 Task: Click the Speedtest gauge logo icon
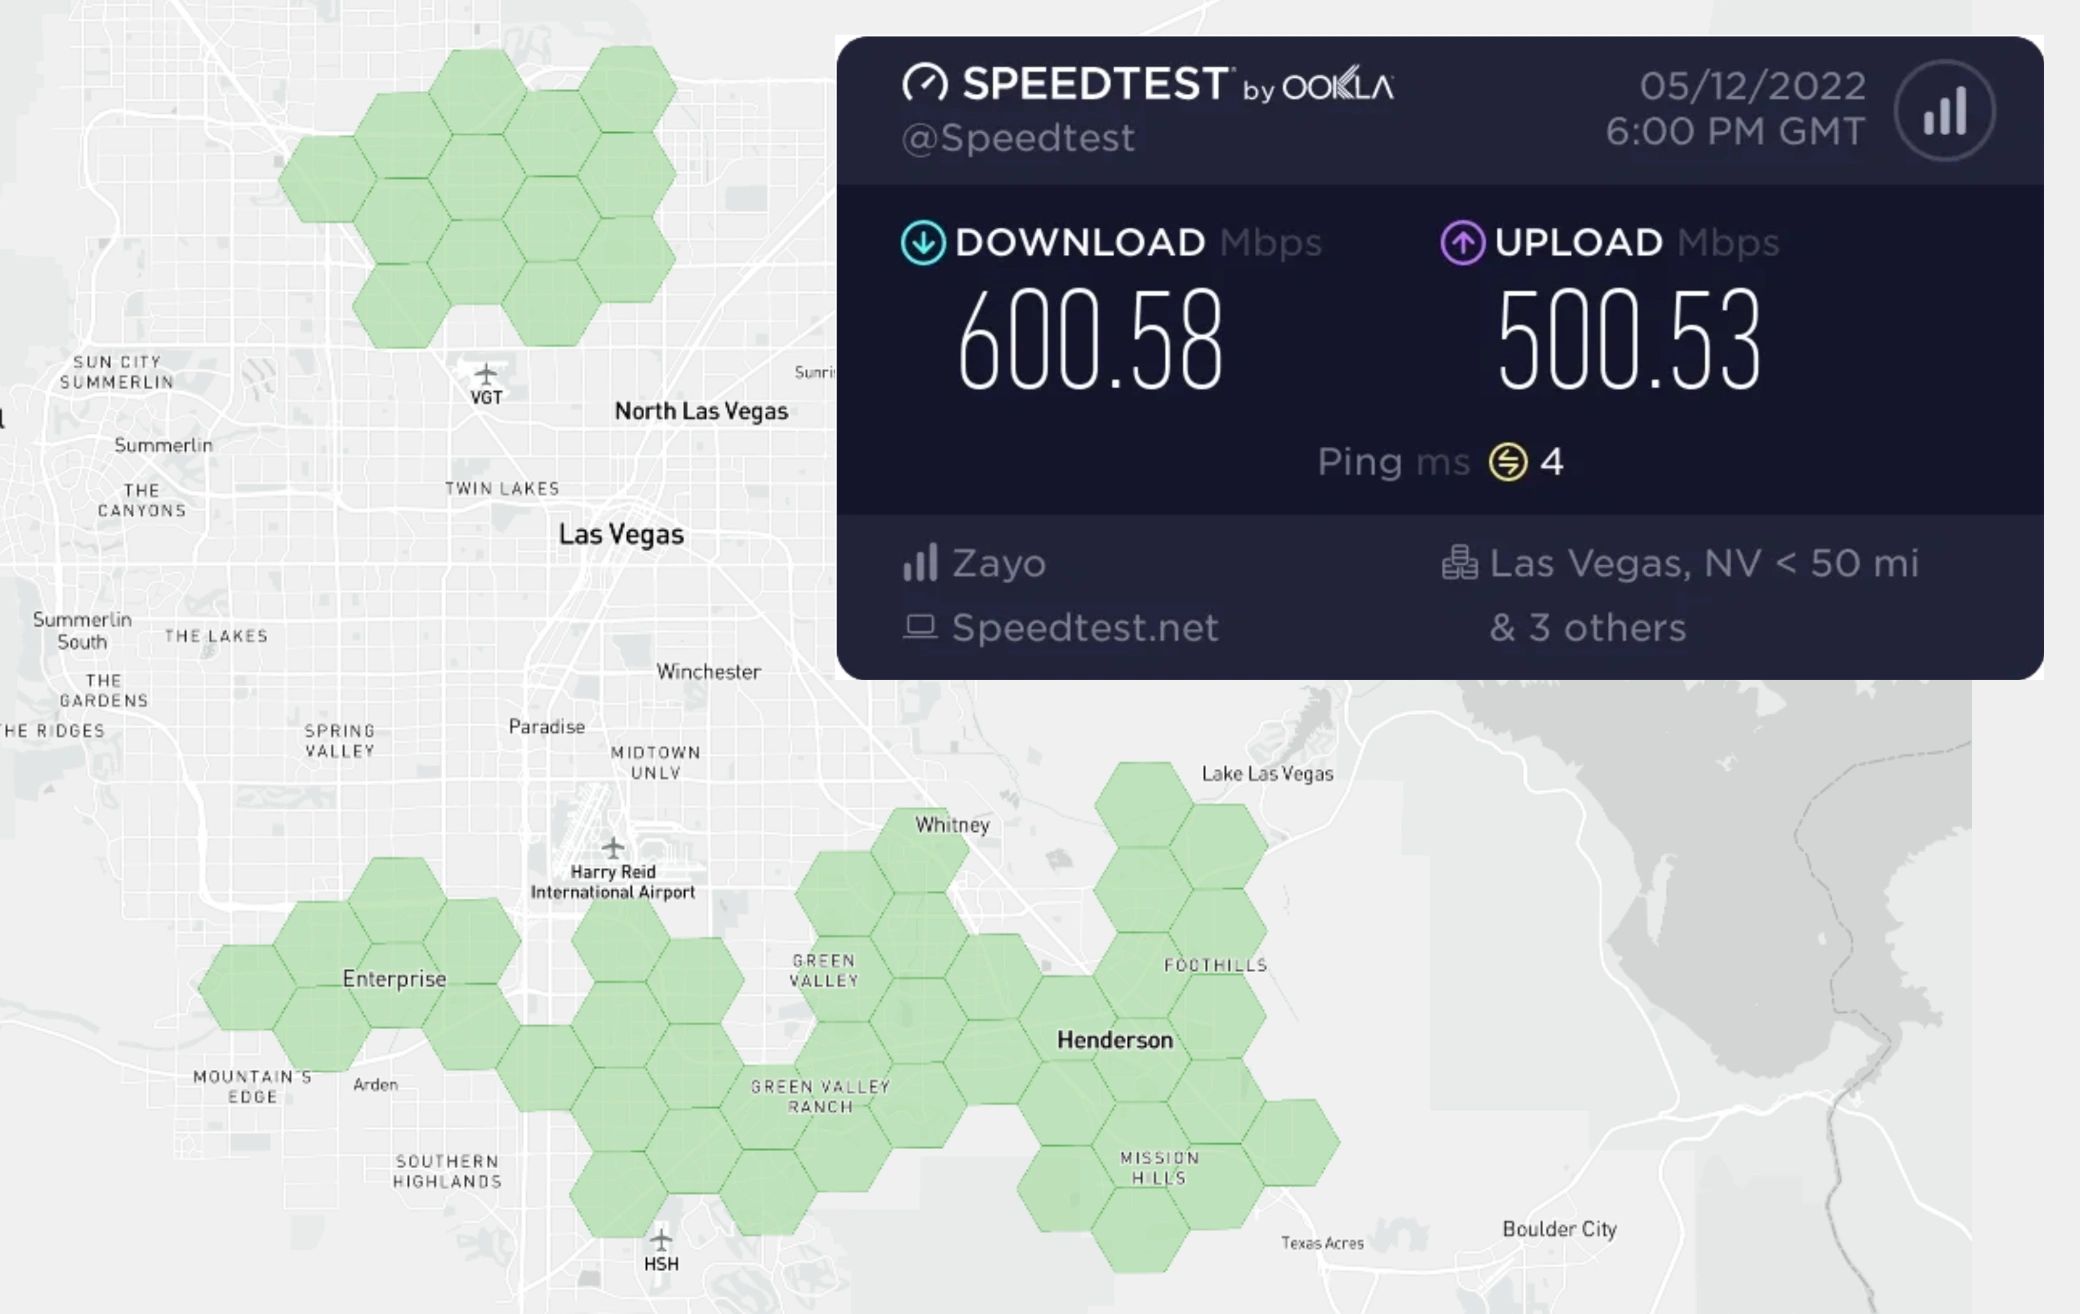925,83
